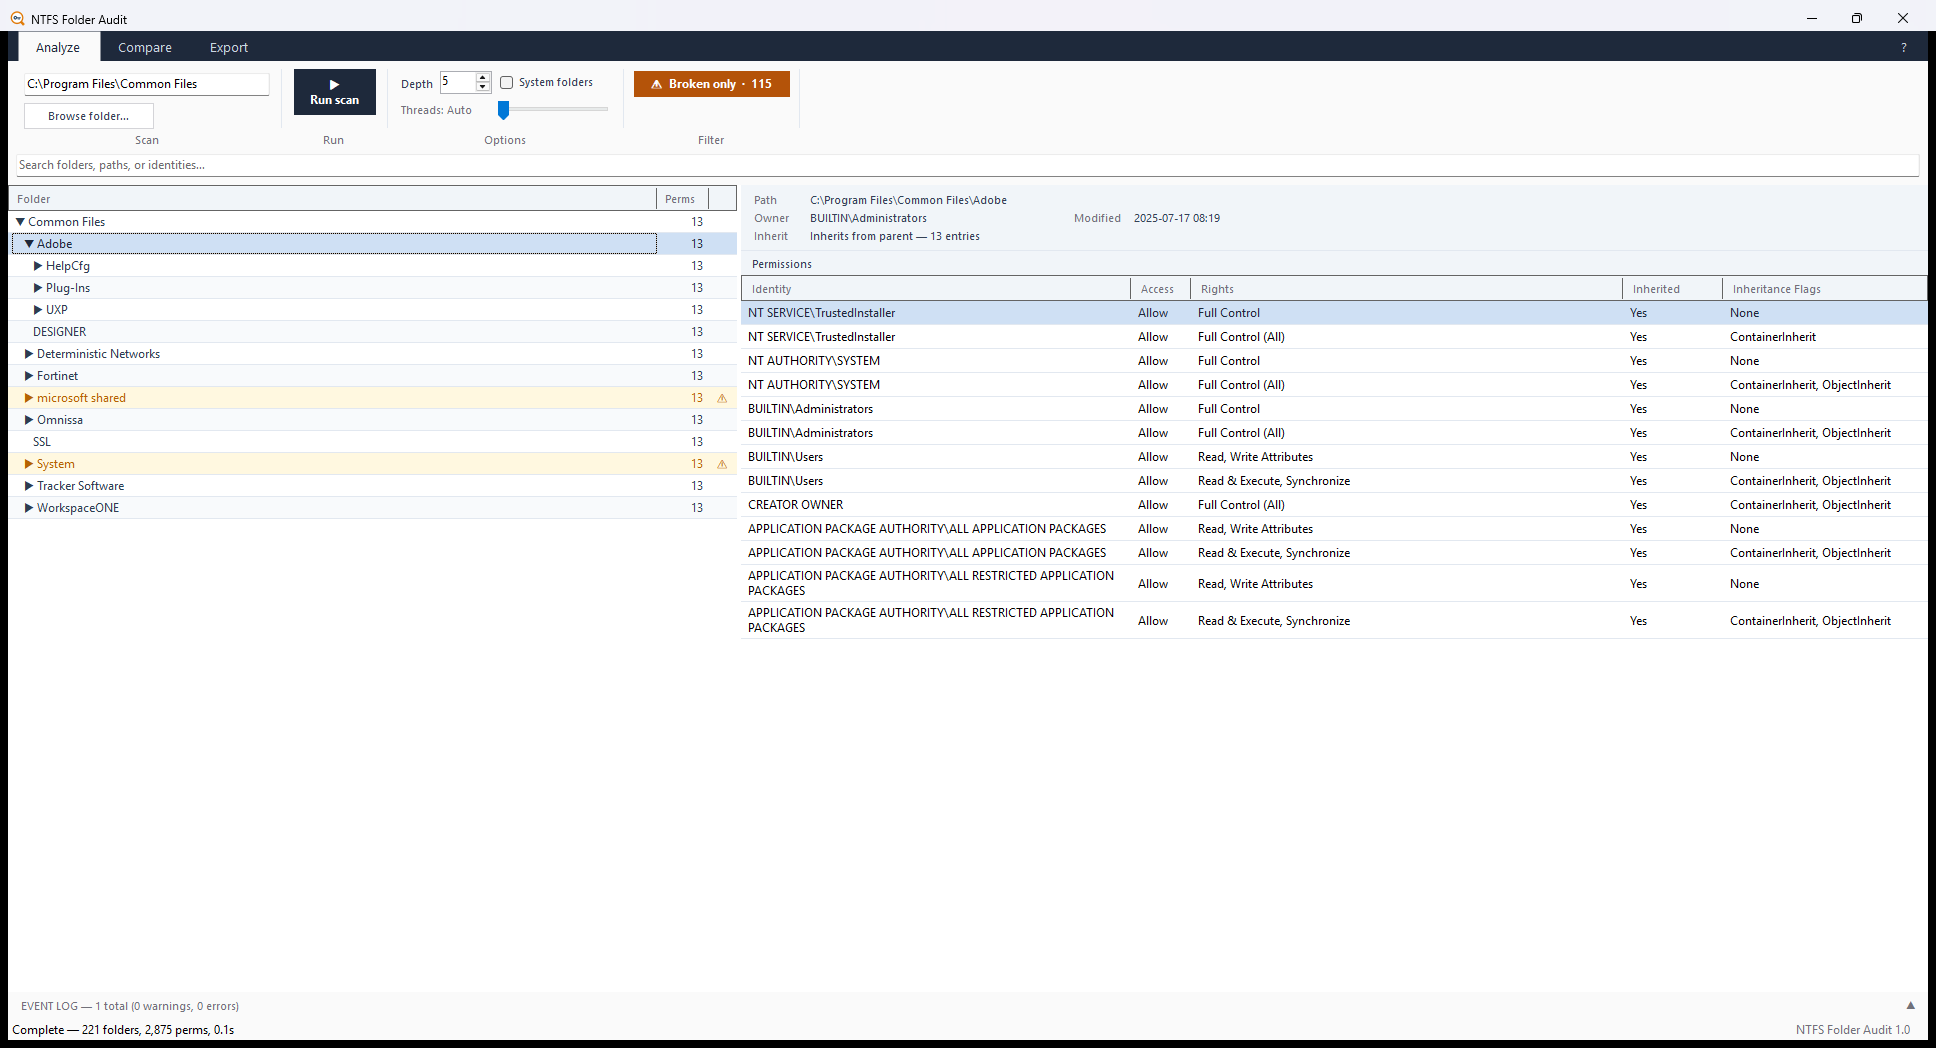The image size is (1936, 1048).
Task: Click the Browse folder button
Action: (89, 116)
